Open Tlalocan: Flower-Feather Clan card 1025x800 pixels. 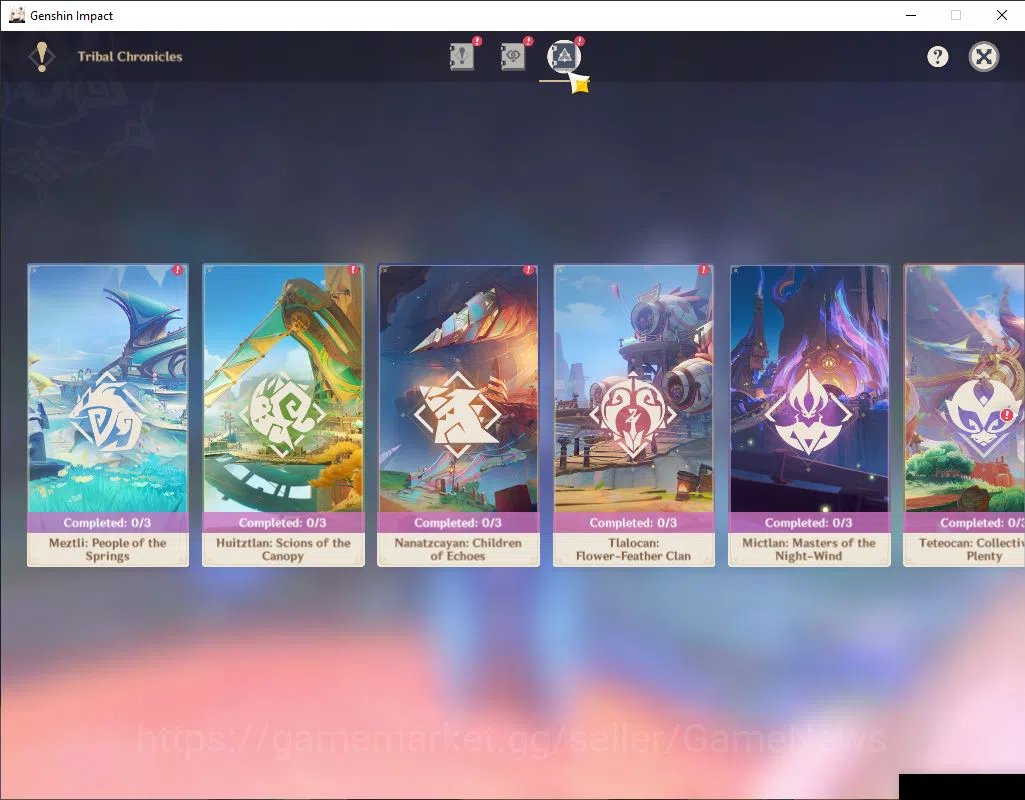point(633,415)
